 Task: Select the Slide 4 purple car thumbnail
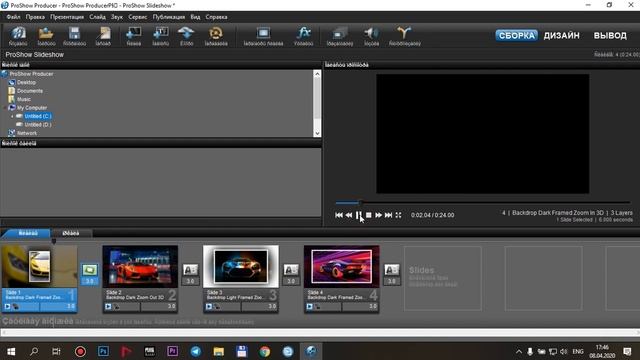342,267
